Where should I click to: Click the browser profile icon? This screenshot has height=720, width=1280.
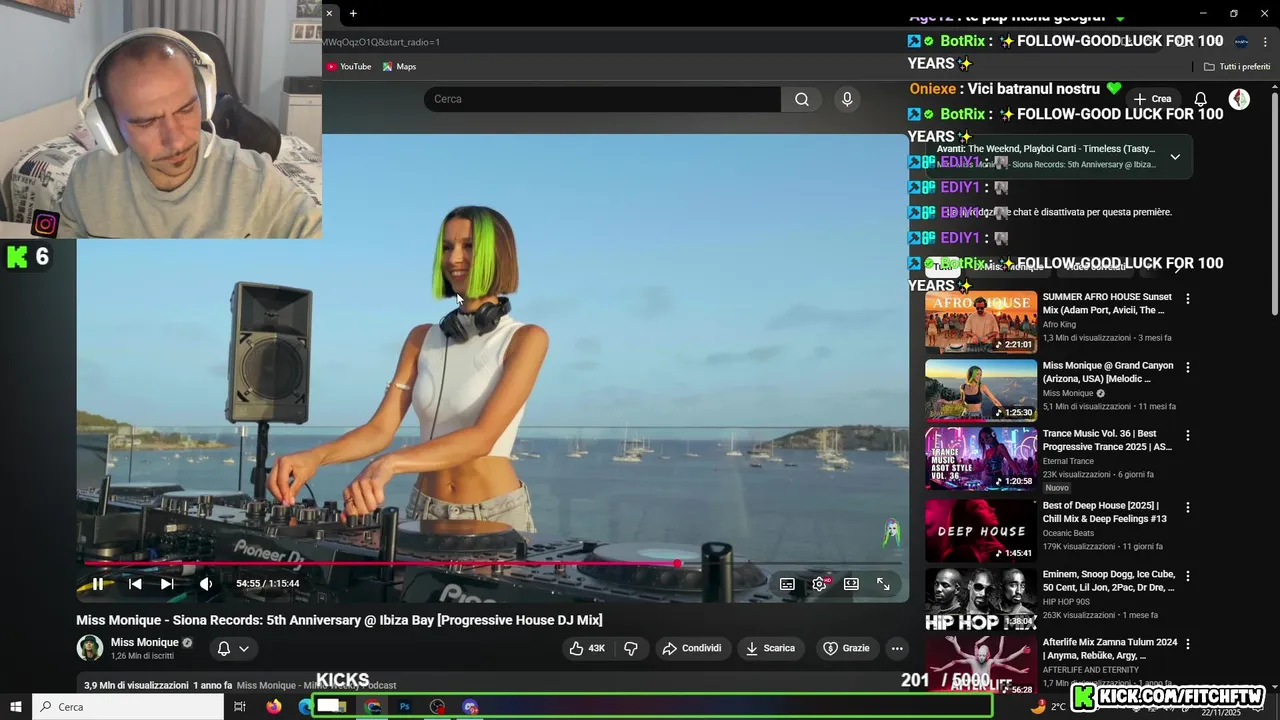coord(1241,42)
